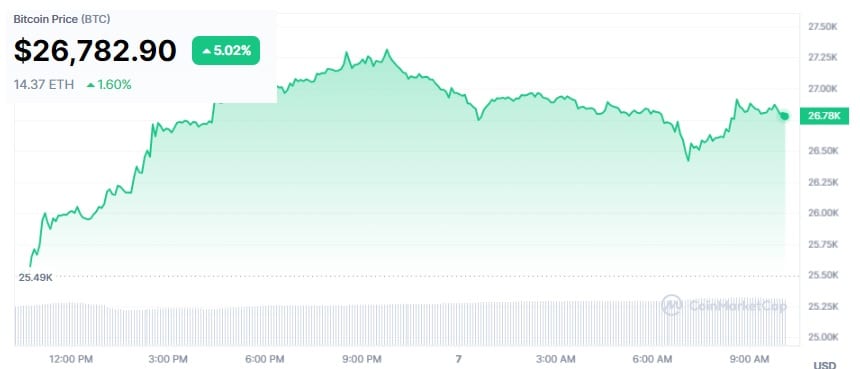Click the CoinMarketCap watermark logo
This screenshot has height=369, width=860.
click(x=671, y=305)
